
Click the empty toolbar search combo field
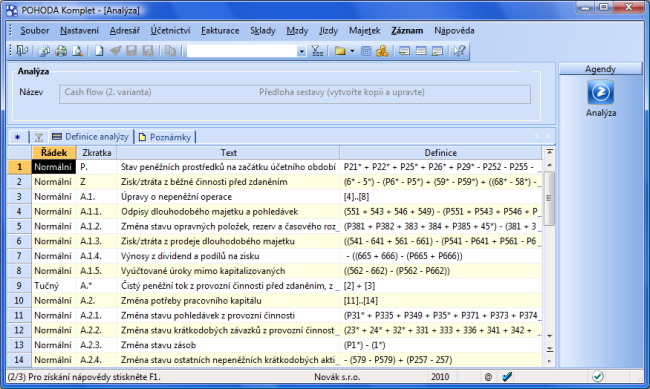click(242, 51)
